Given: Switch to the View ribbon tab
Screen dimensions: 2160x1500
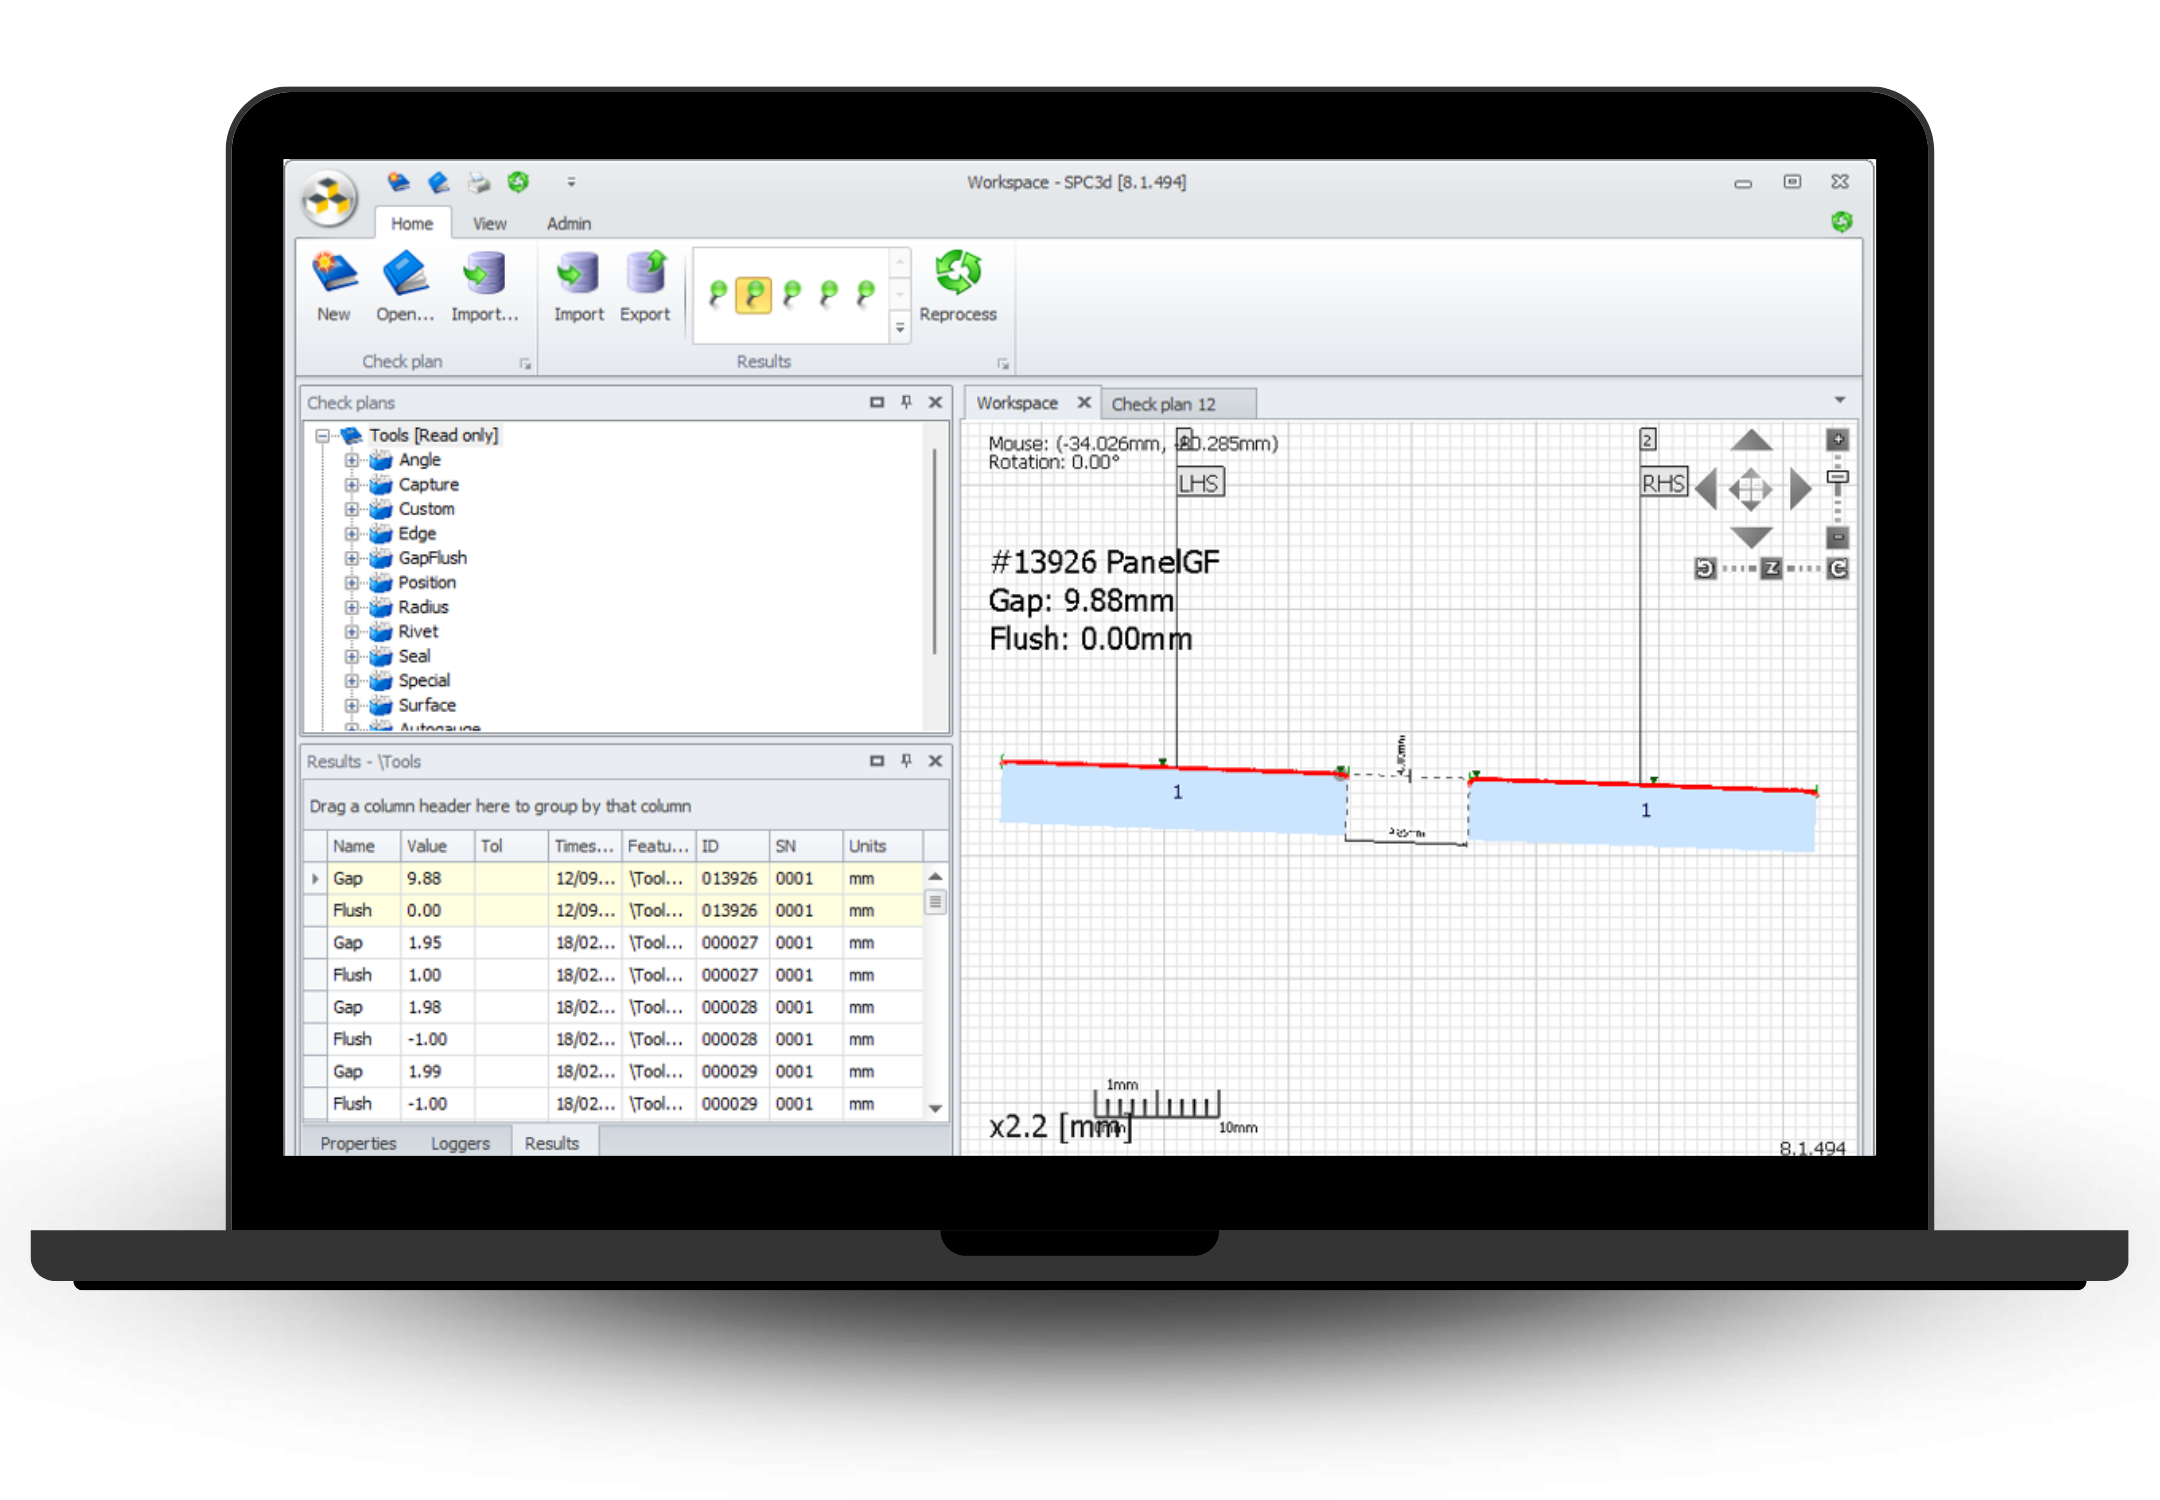Looking at the screenshot, I should (489, 223).
